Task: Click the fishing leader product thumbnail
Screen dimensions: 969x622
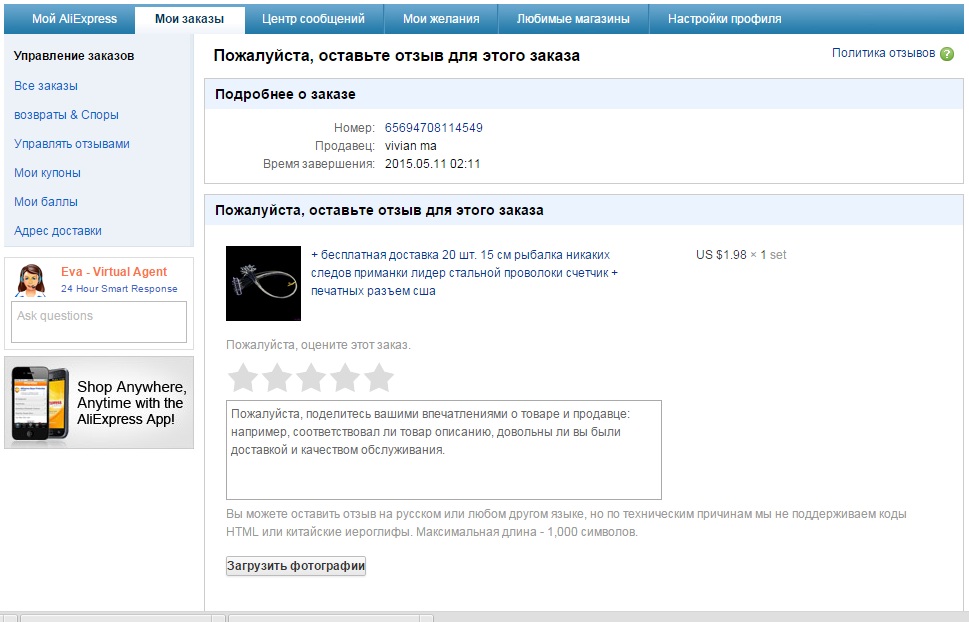Action: pos(263,283)
